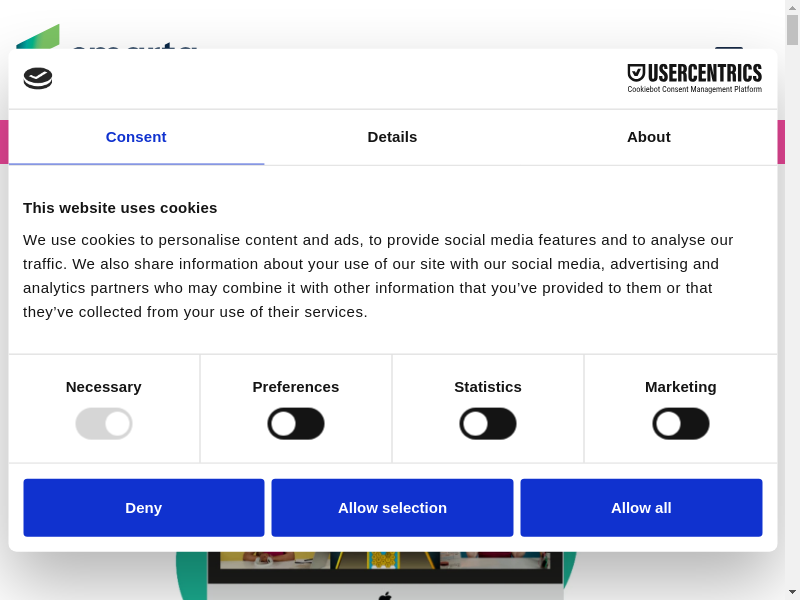Select the Consent tab
This screenshot has height=600, width=800.
point(136,137)
